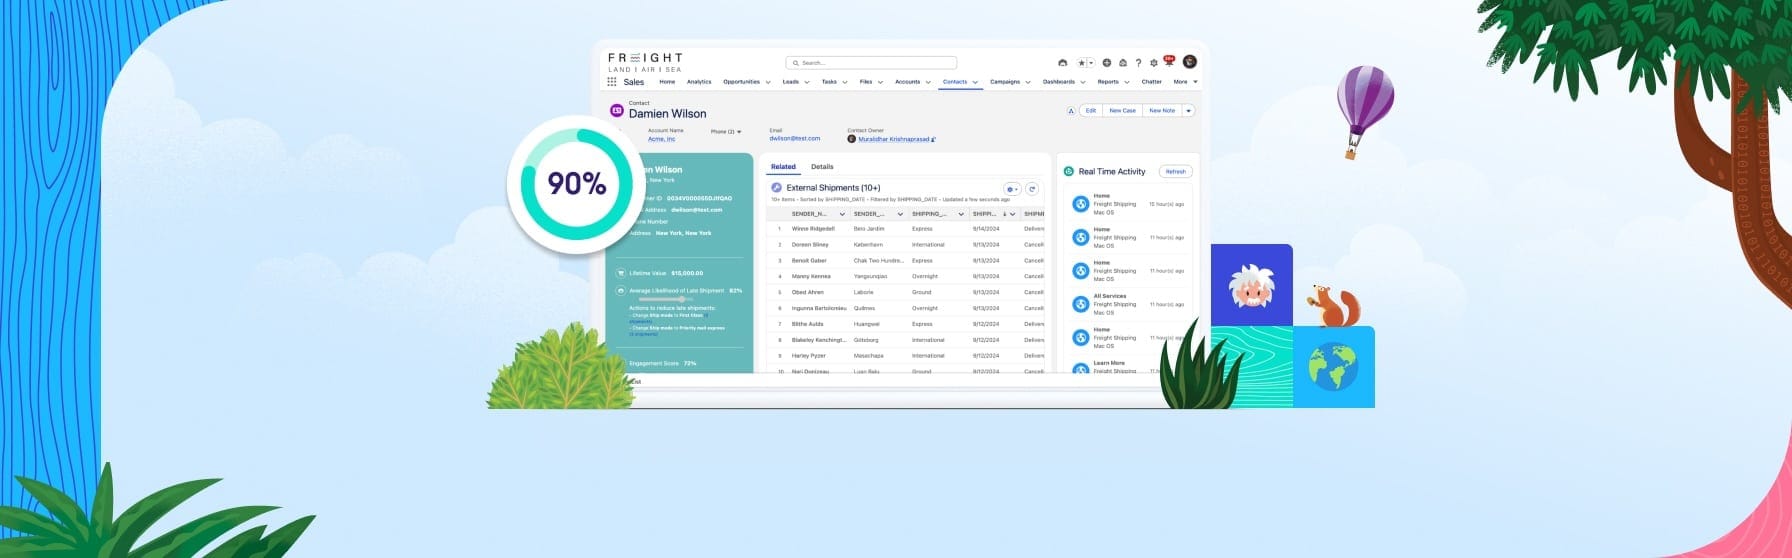Open the Chatter navigation tab
This screenshot has width=1792, height=558.
(1152, 82)
